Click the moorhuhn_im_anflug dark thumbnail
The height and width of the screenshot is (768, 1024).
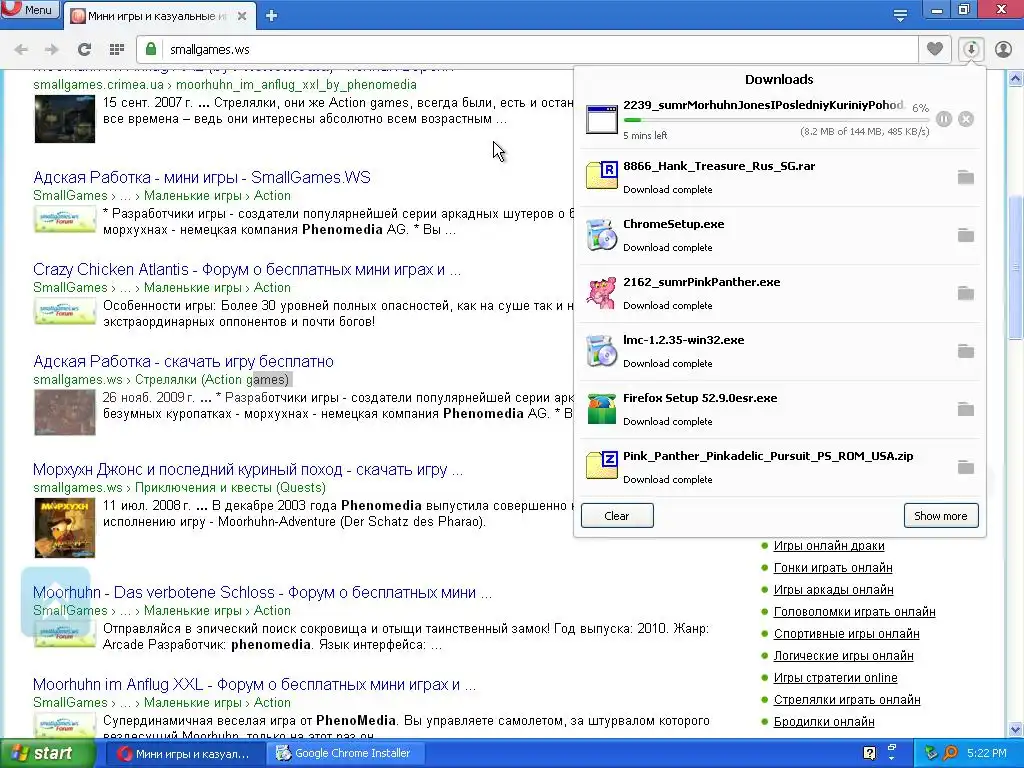65,119
